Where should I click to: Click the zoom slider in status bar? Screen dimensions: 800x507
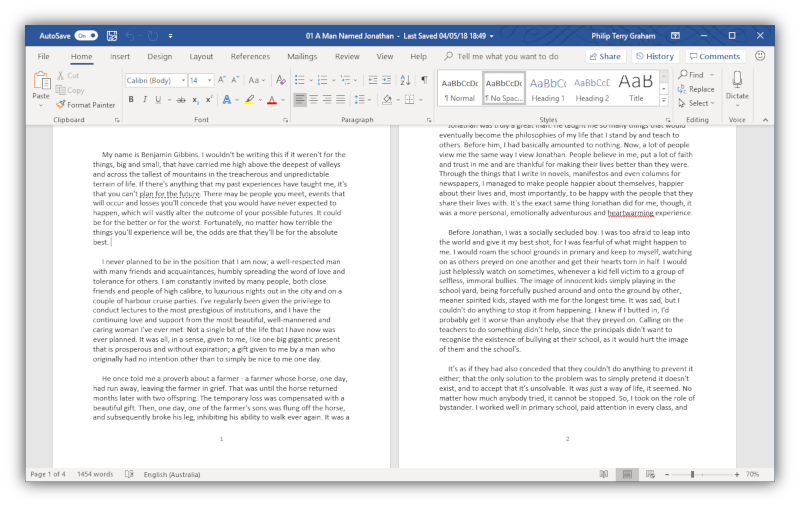click(693, 473)
